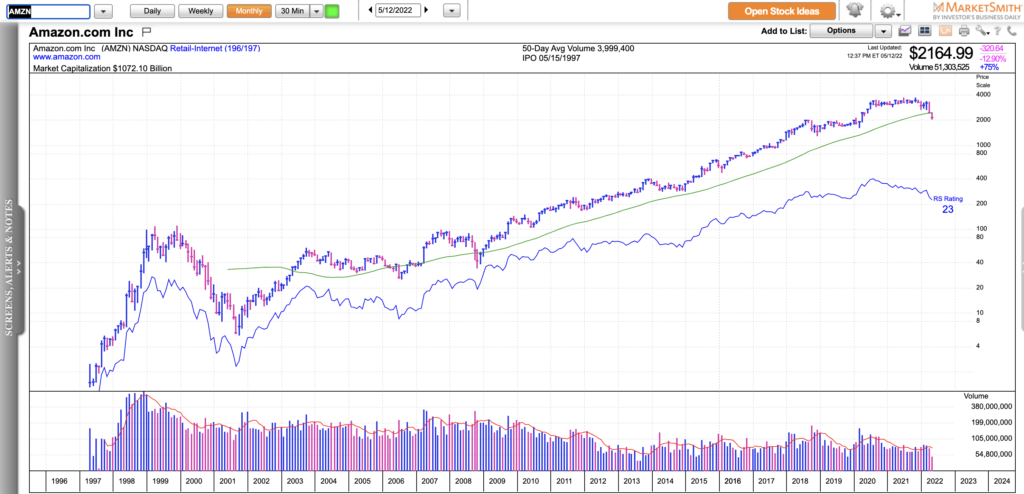Click the IPO 05/15/1997 text

551,58
